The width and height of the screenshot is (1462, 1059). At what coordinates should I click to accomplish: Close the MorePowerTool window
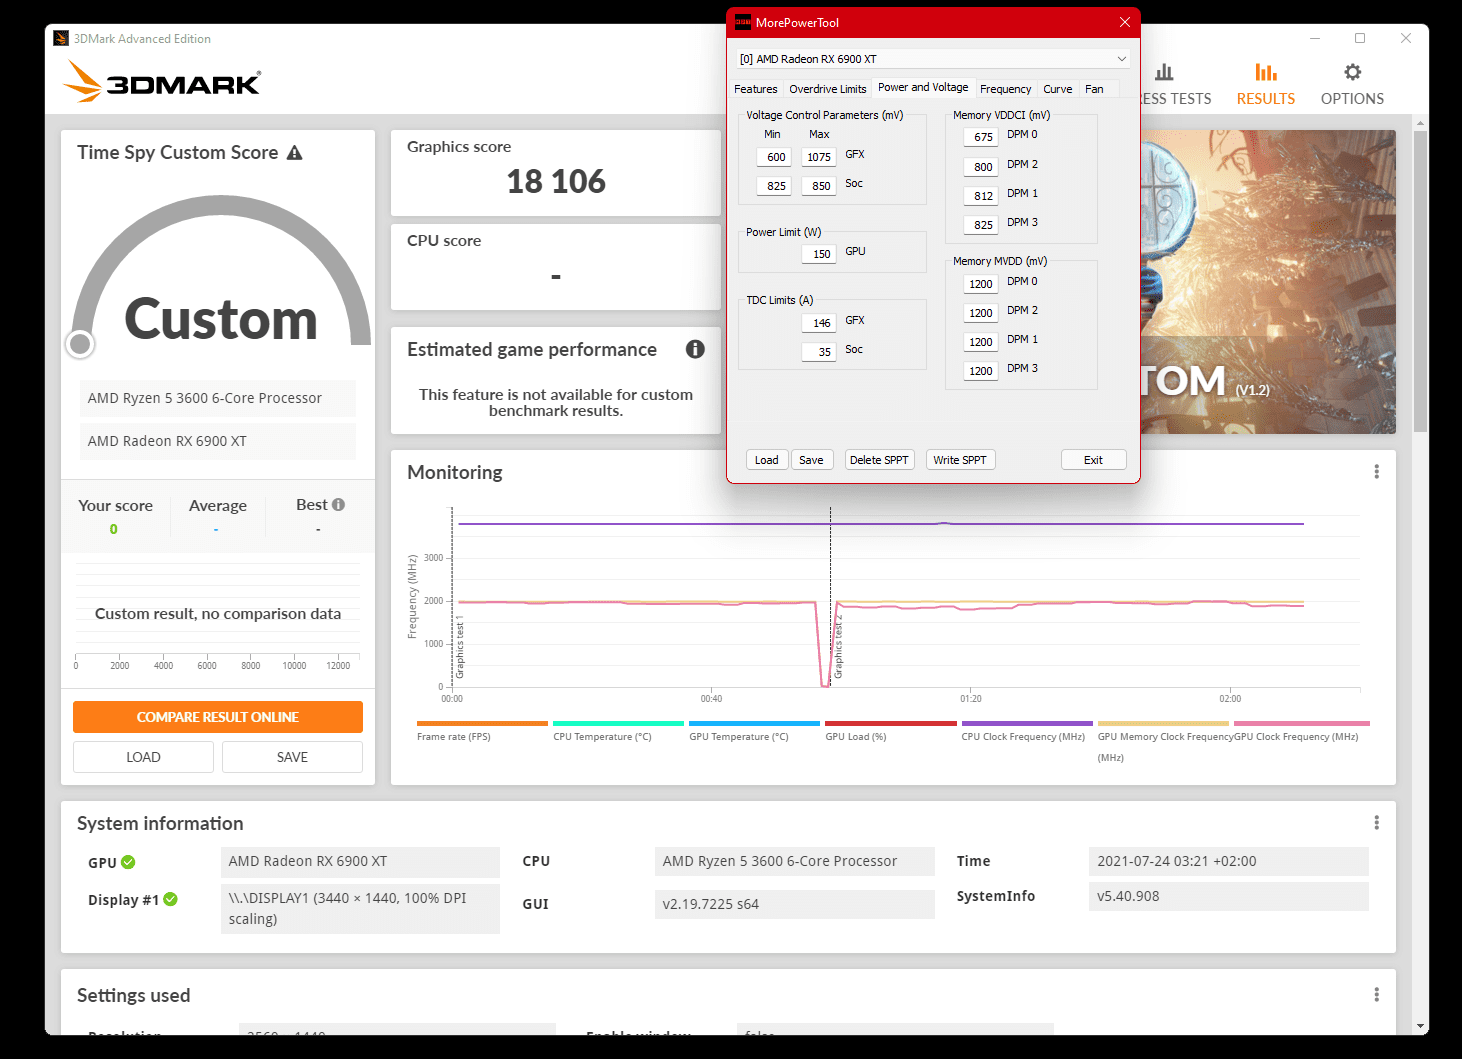tap(1125, 22)
